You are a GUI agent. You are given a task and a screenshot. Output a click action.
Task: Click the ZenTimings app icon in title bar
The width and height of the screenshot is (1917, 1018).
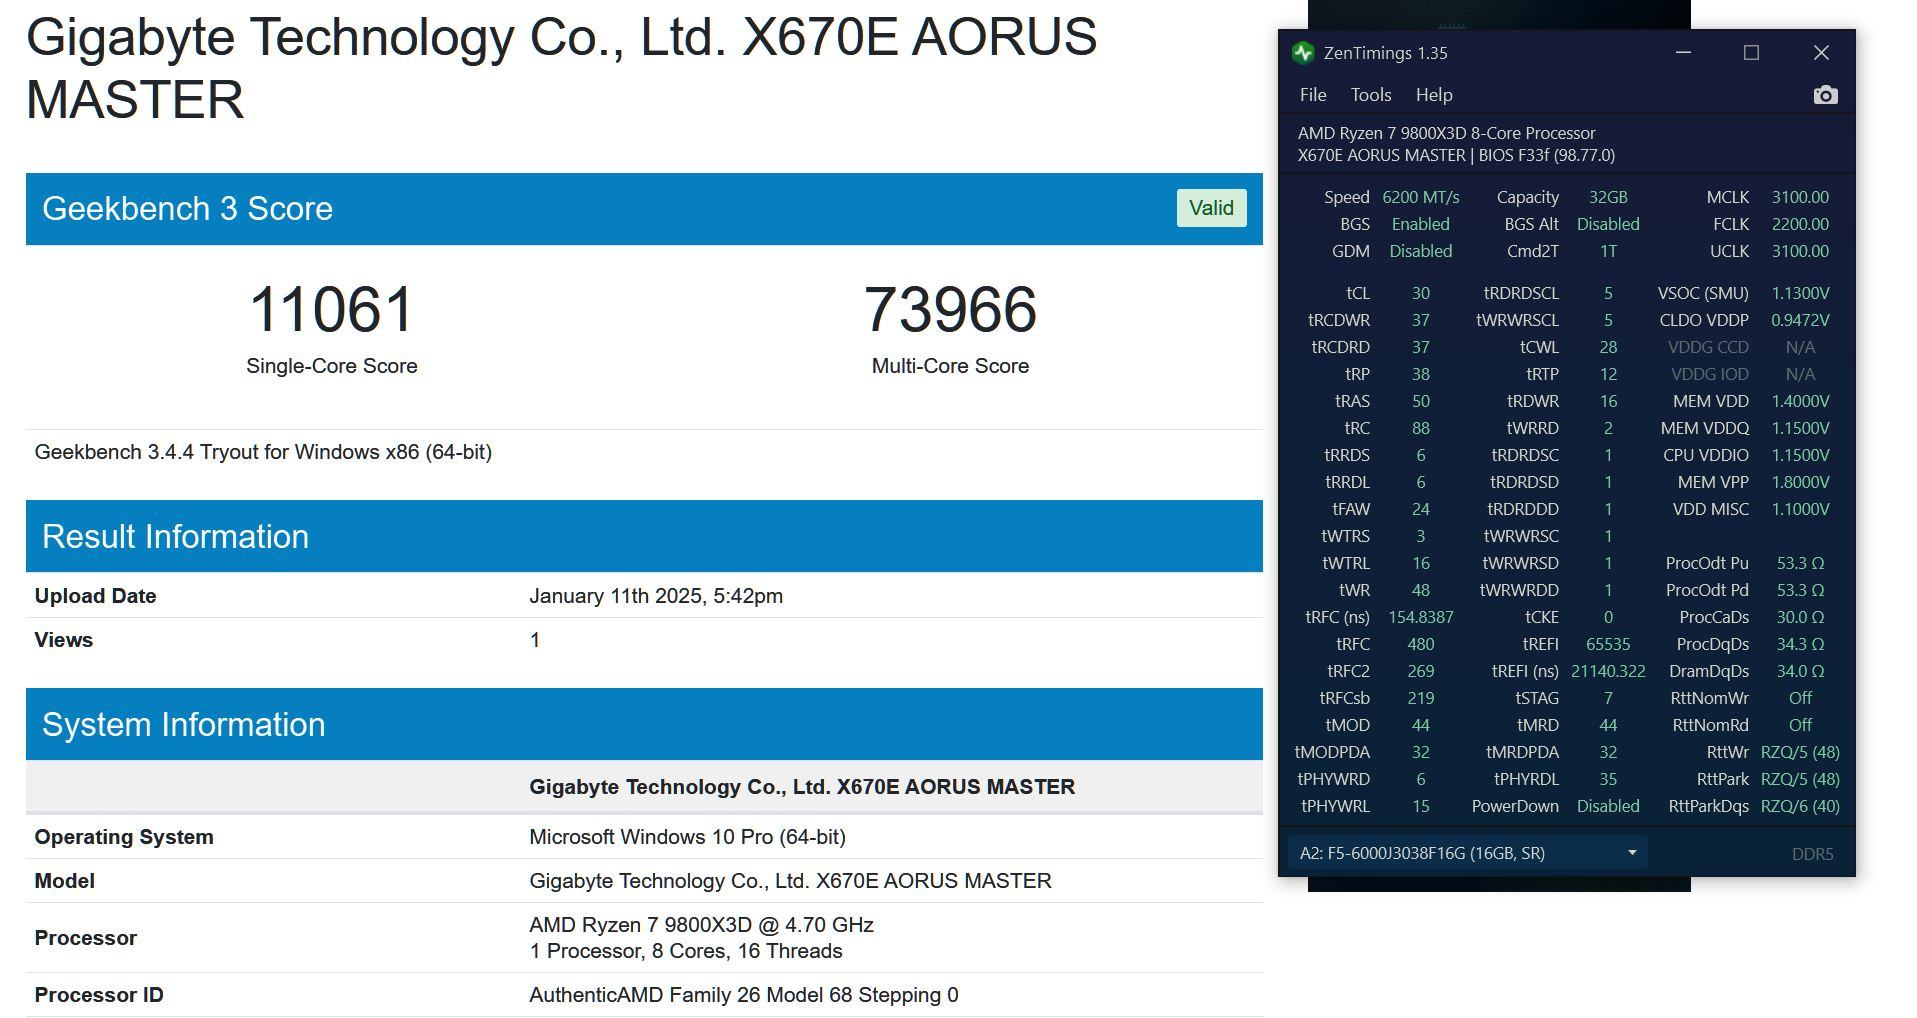[1303, 53]
